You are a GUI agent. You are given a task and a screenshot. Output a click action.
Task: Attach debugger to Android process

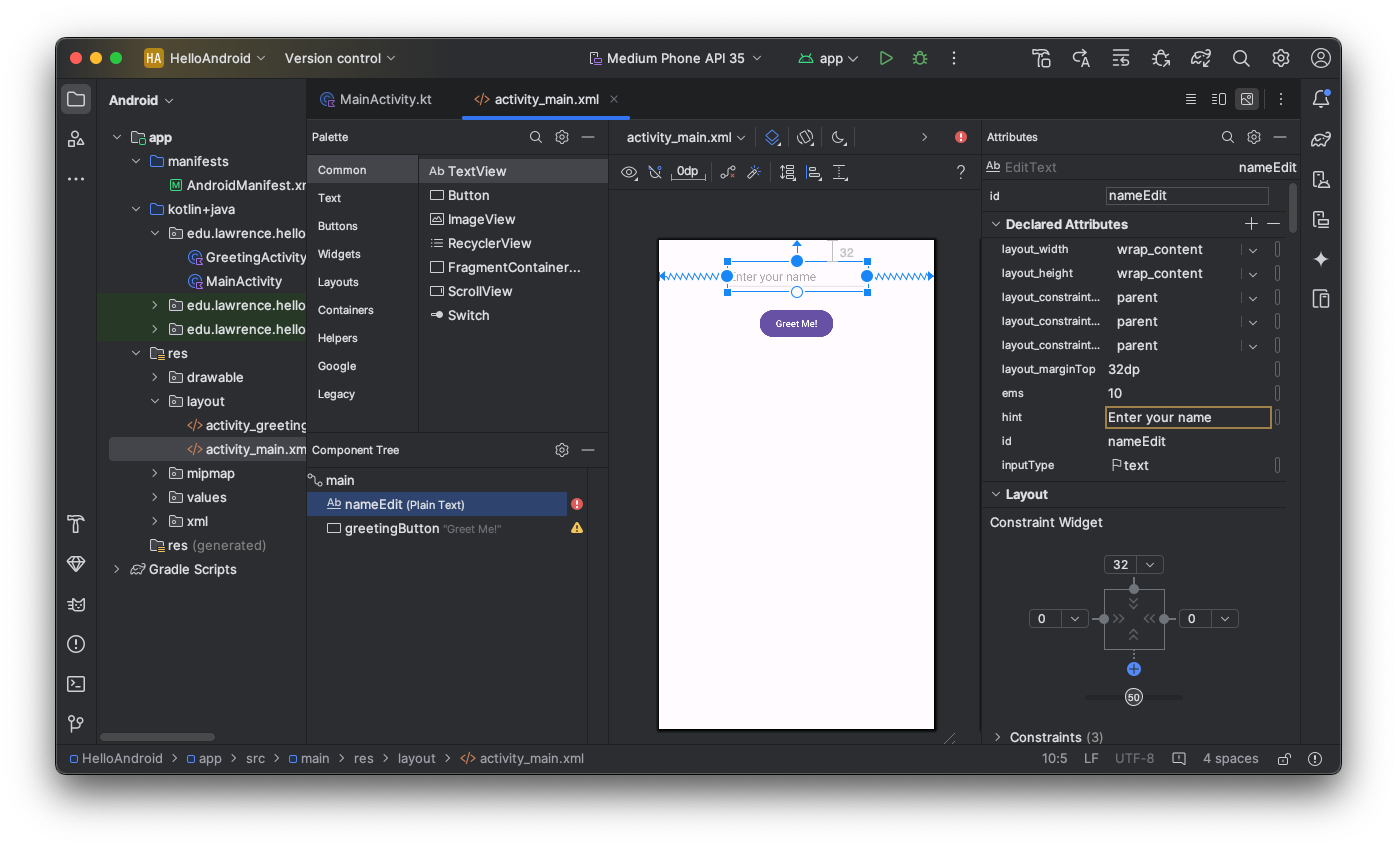tap(1161, 58)
